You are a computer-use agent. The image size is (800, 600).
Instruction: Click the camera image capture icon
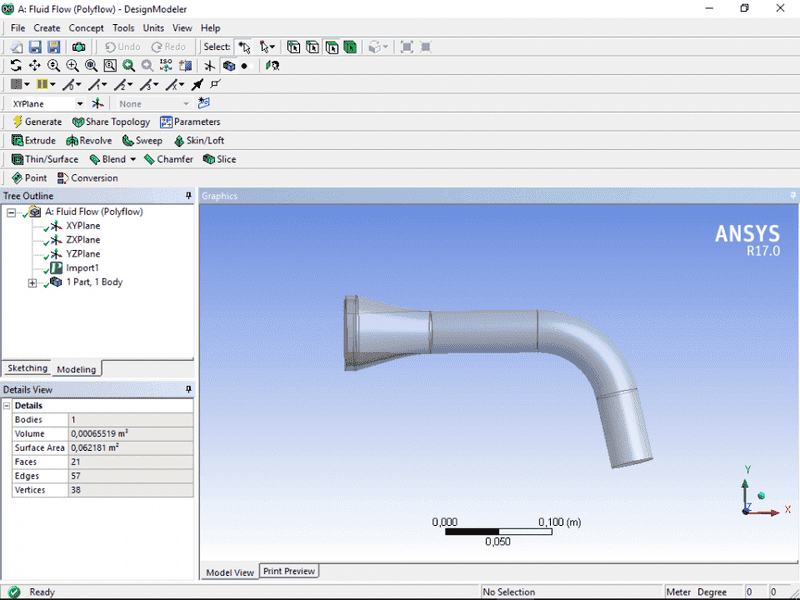tap(78, 47)
